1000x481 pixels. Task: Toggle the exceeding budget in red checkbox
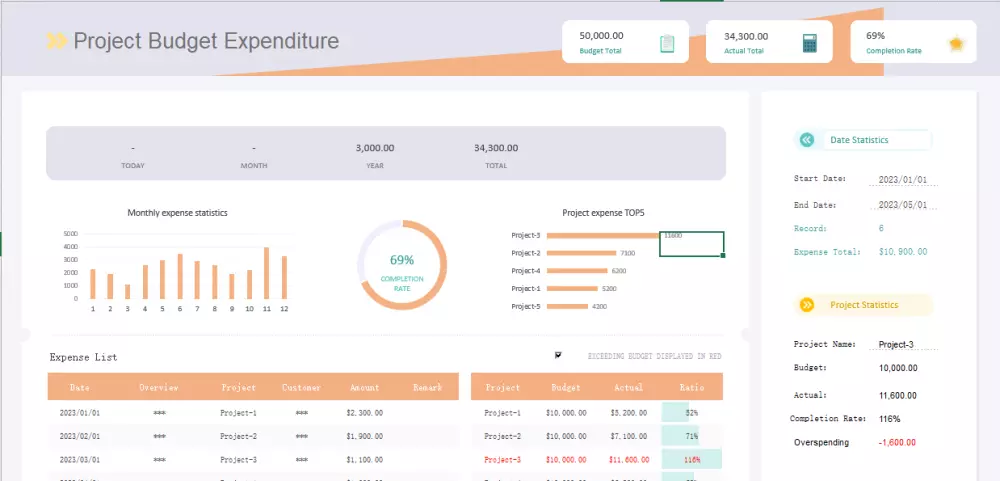pyautogui.click(x=559, y=355)
